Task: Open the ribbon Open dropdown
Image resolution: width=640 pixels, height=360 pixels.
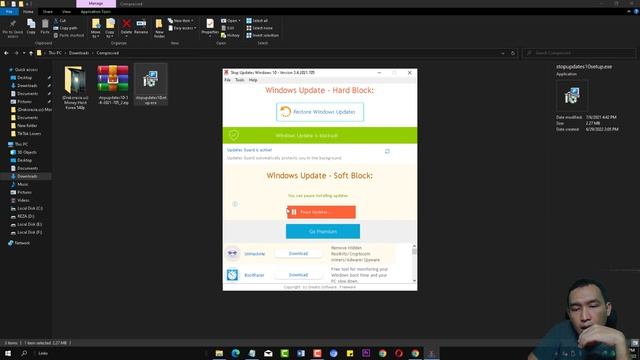Action: tap(231, 20)
